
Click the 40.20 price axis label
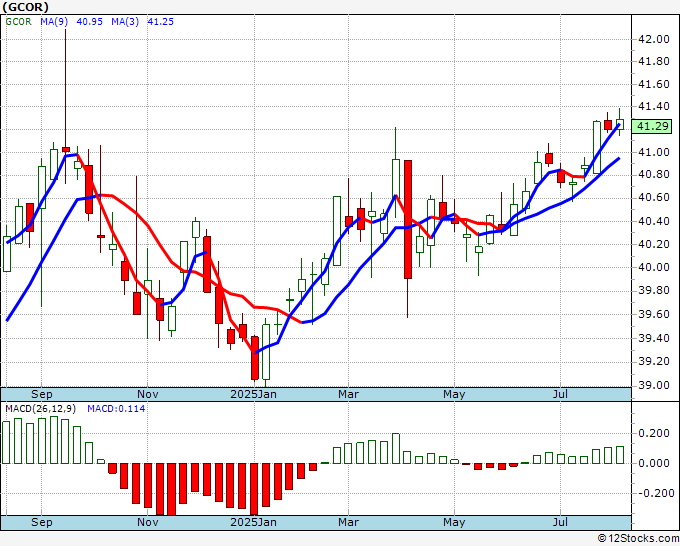pyautogui.click(x=654, y=244)
